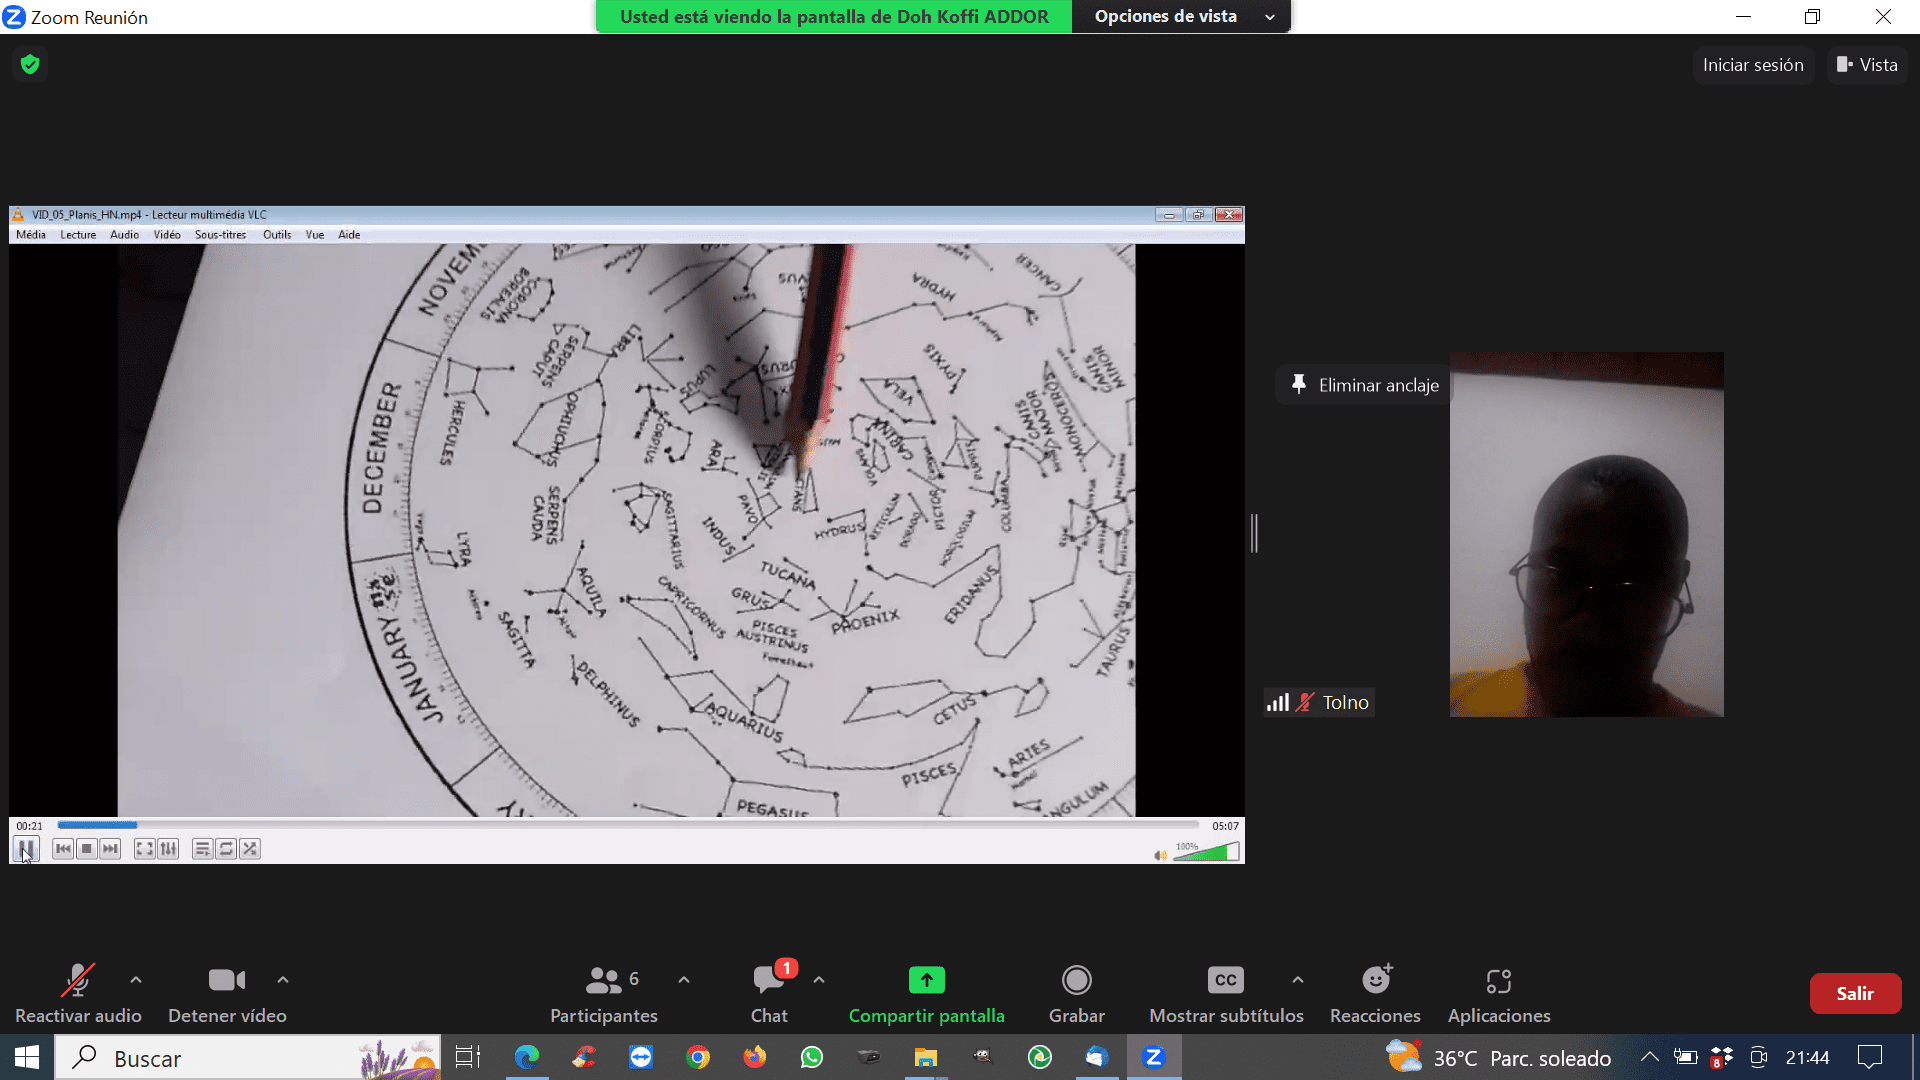This screenshot has width=1920, height=1080.
Task: Click VLC previous track button
Action: coord(63,849)
